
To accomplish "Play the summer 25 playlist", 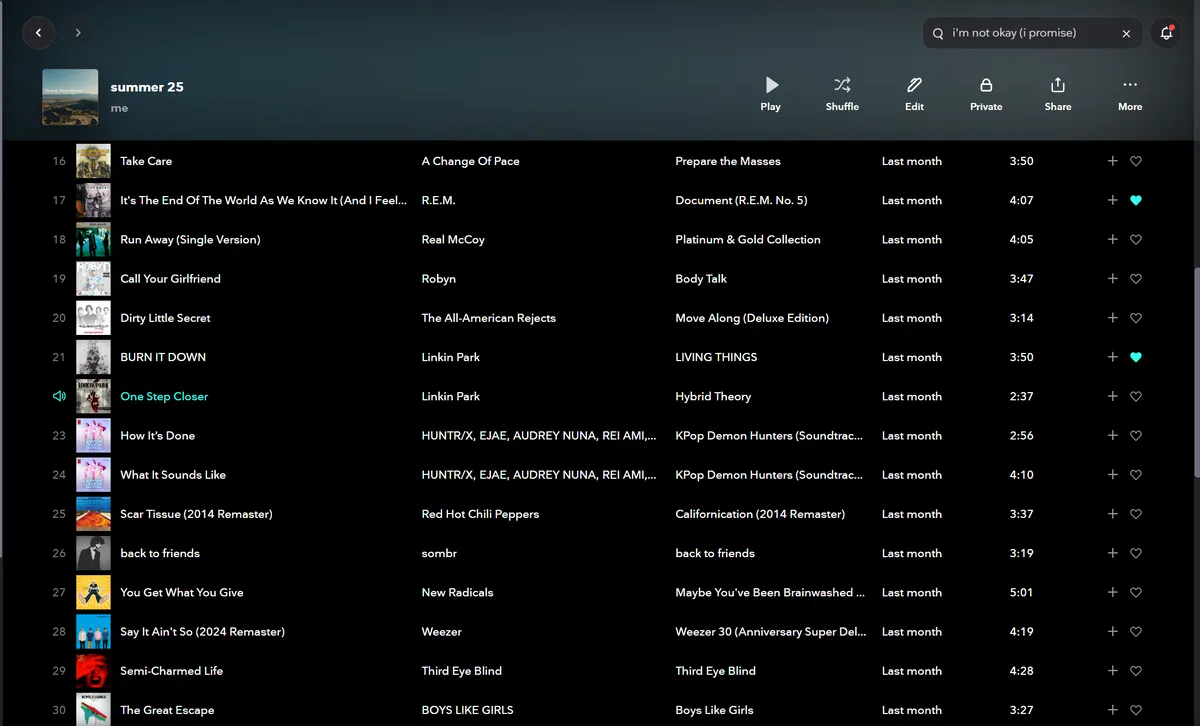I will tap(770, 94).
